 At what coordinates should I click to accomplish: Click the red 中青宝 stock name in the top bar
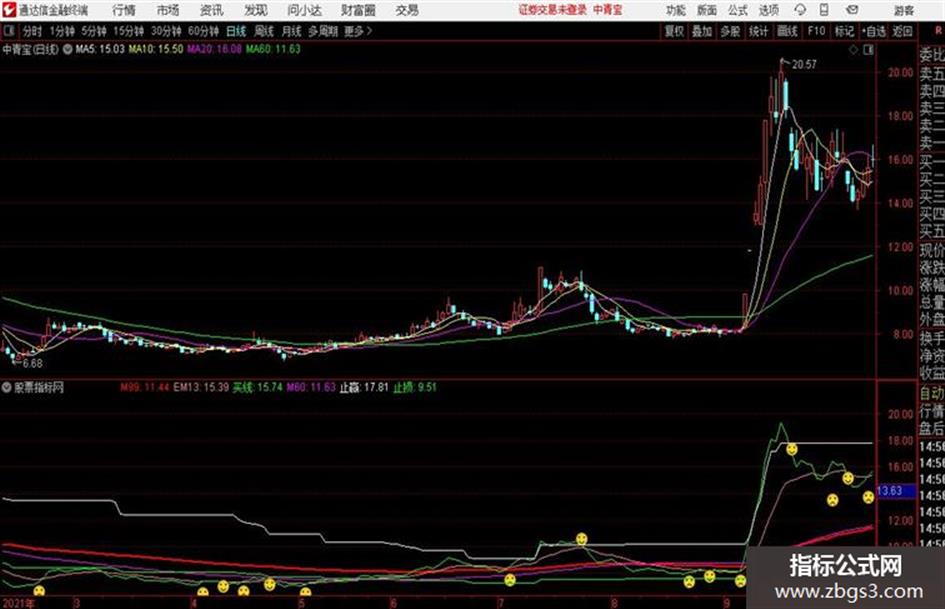pos(608,10)
